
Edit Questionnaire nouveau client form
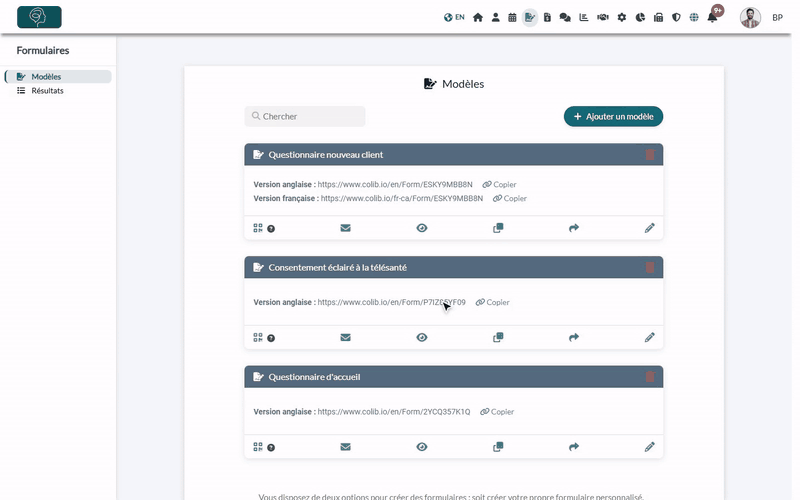click(x=649, y=228)
